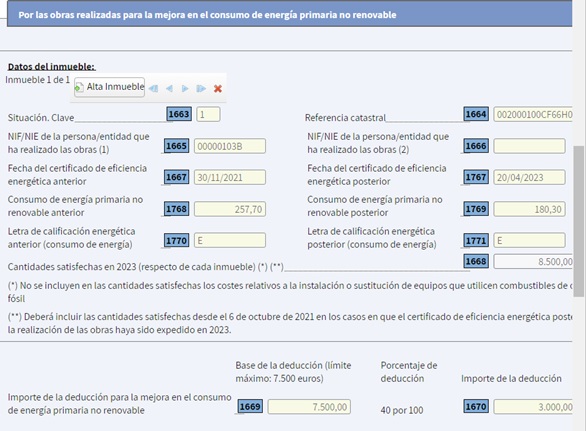Image resolution: width=586 pixels, height=431 pixels.
Task: Click box code 1768 label
Action: [x=177, y=209]
